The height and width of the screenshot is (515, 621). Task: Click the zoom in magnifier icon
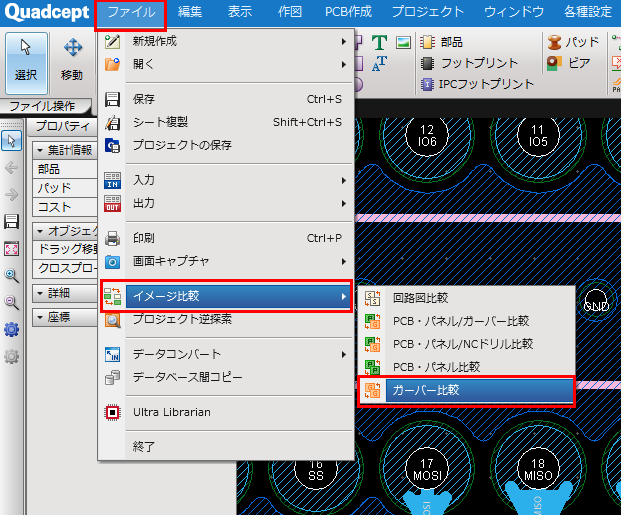click(11, 276)
